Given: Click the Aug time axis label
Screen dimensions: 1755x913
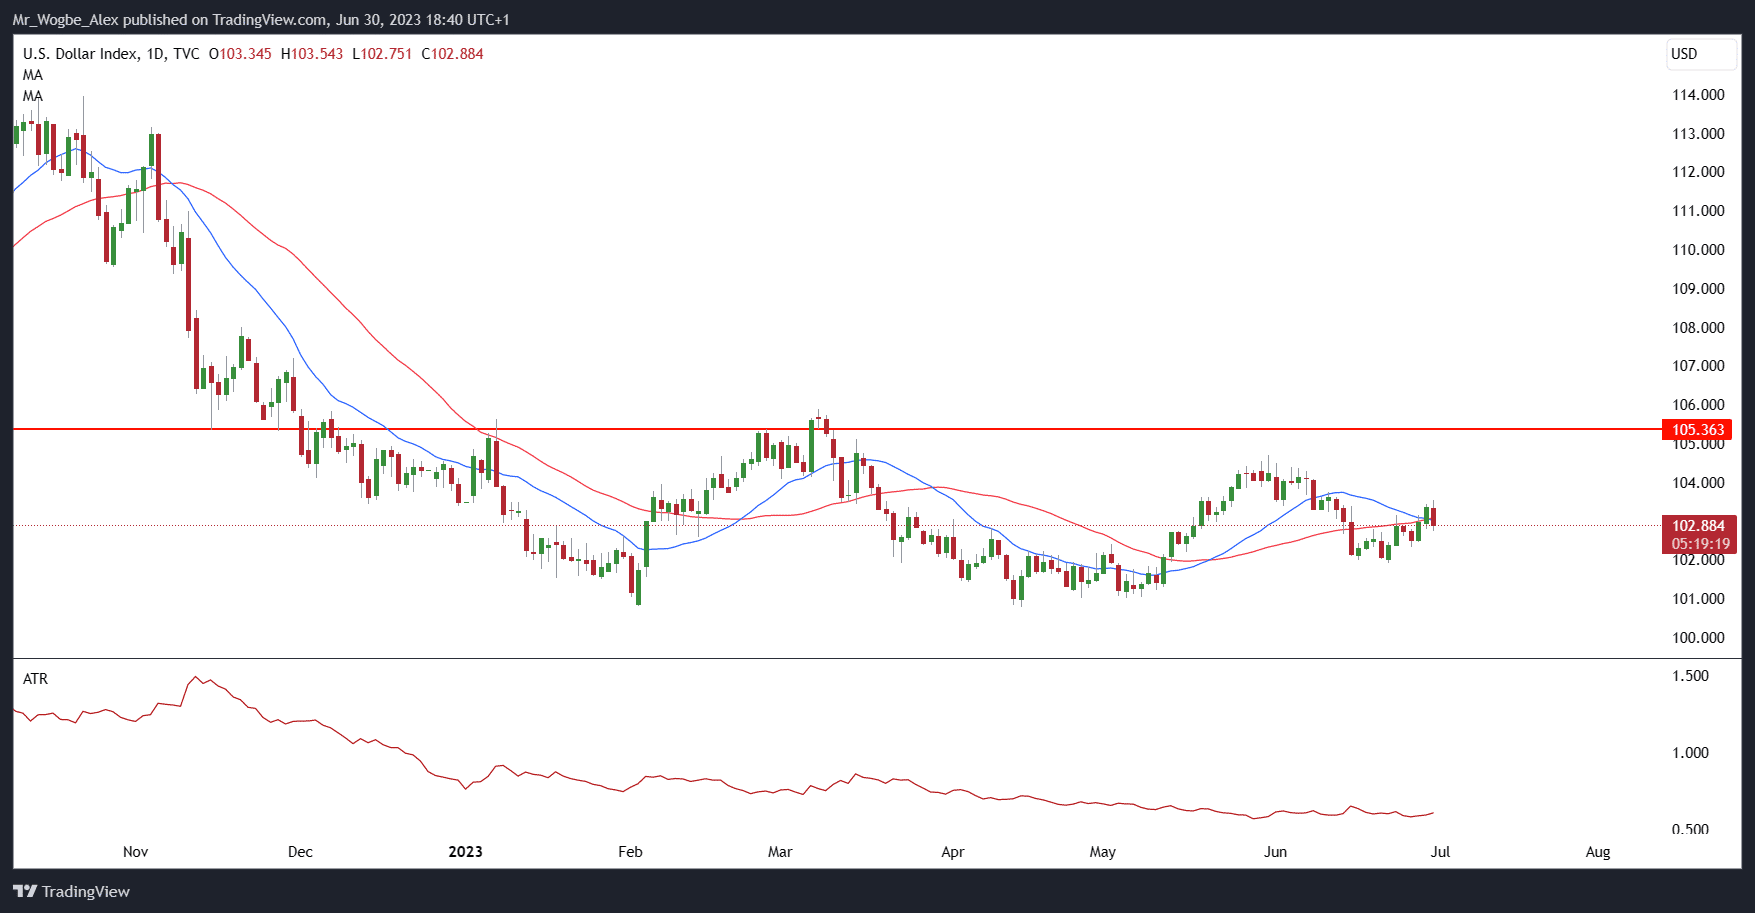Looking at the screenshot, I should 1598,852.
